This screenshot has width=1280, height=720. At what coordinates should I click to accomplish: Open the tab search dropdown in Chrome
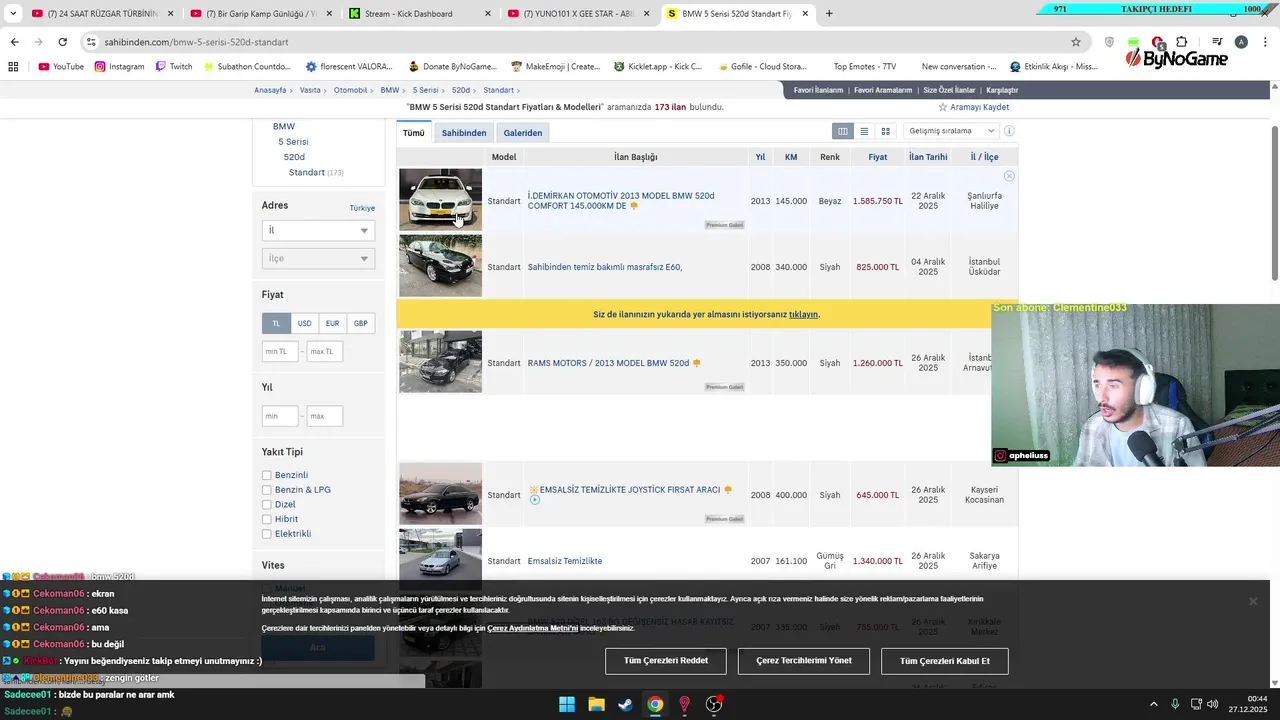pos(13,13)
